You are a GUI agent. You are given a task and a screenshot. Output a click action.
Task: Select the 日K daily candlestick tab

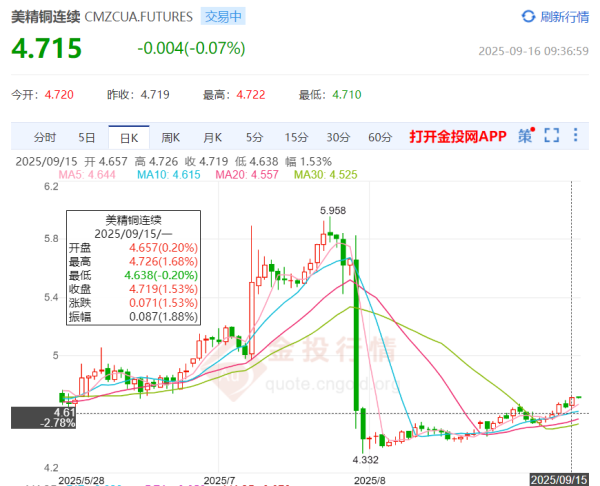[129, 137]
